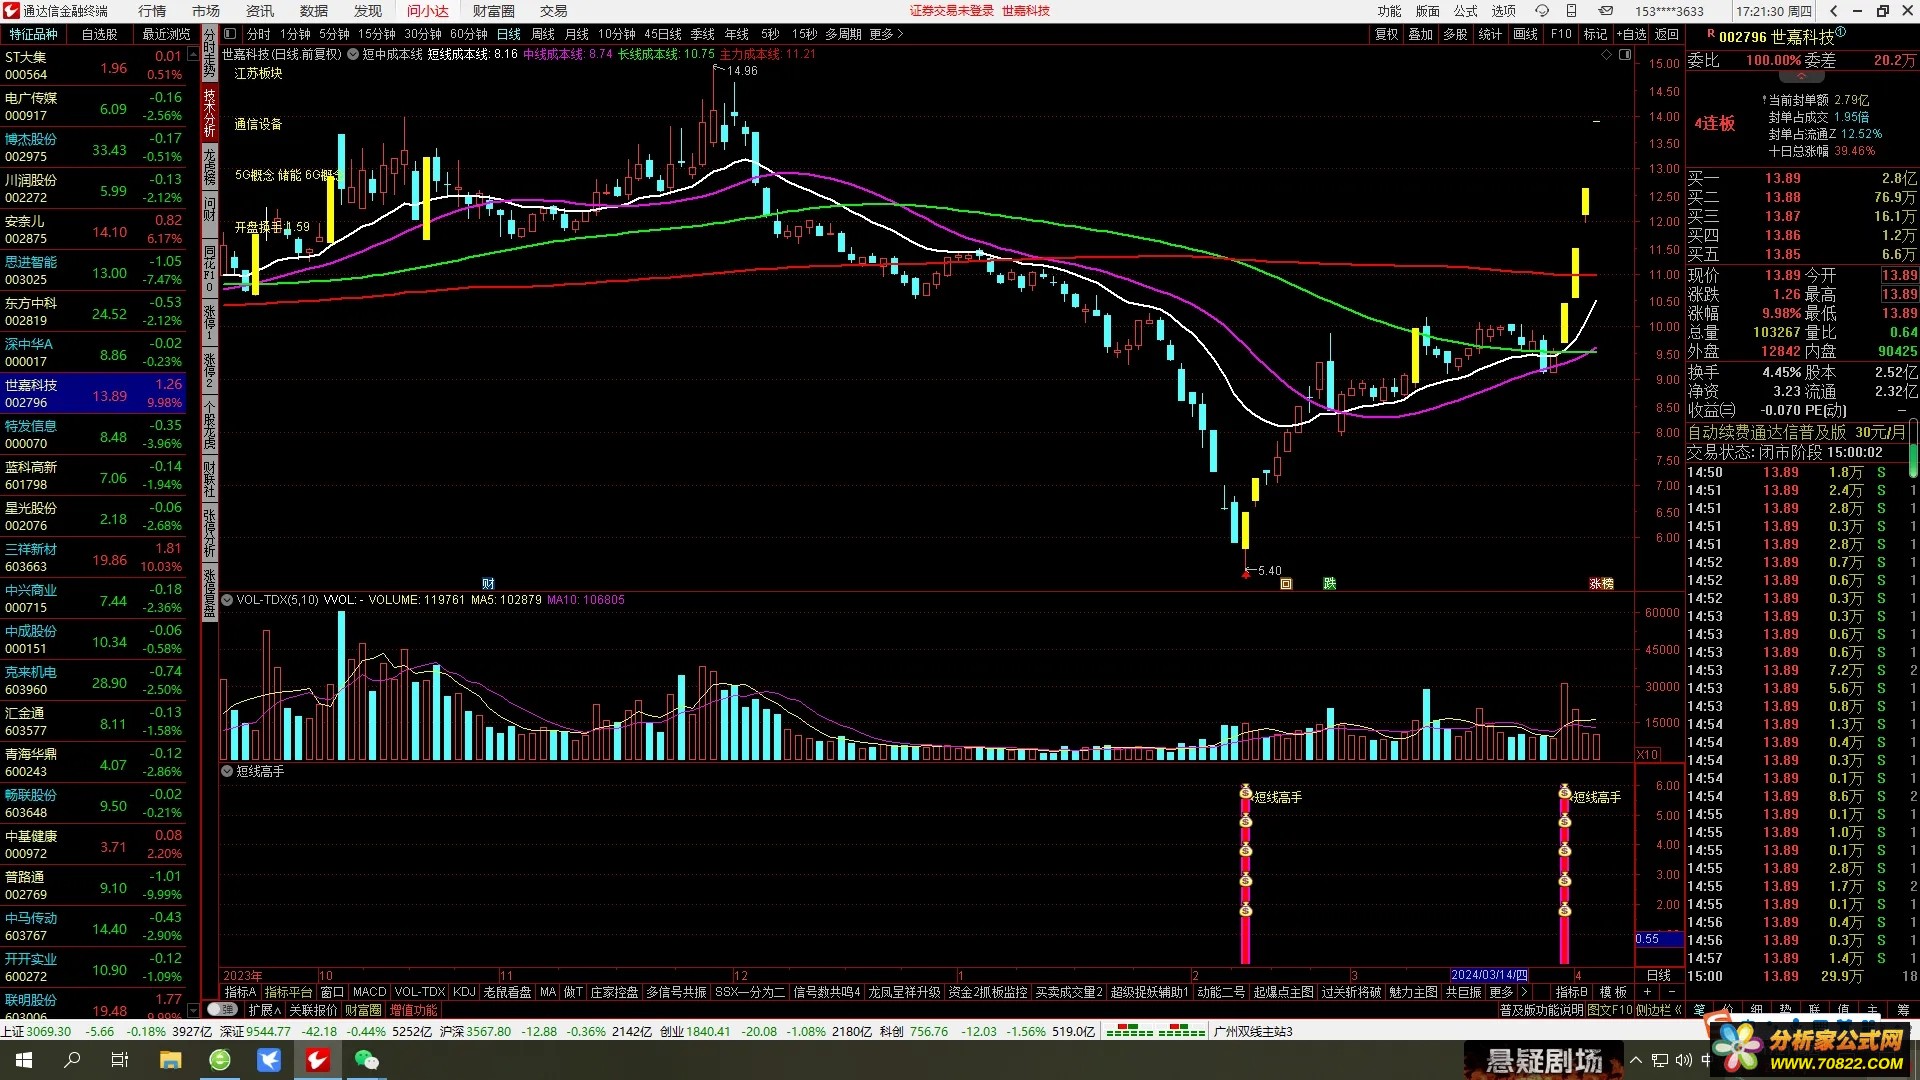Add stock with +自选 button
This screenshot has height=1080, width=1920.
1631,34
